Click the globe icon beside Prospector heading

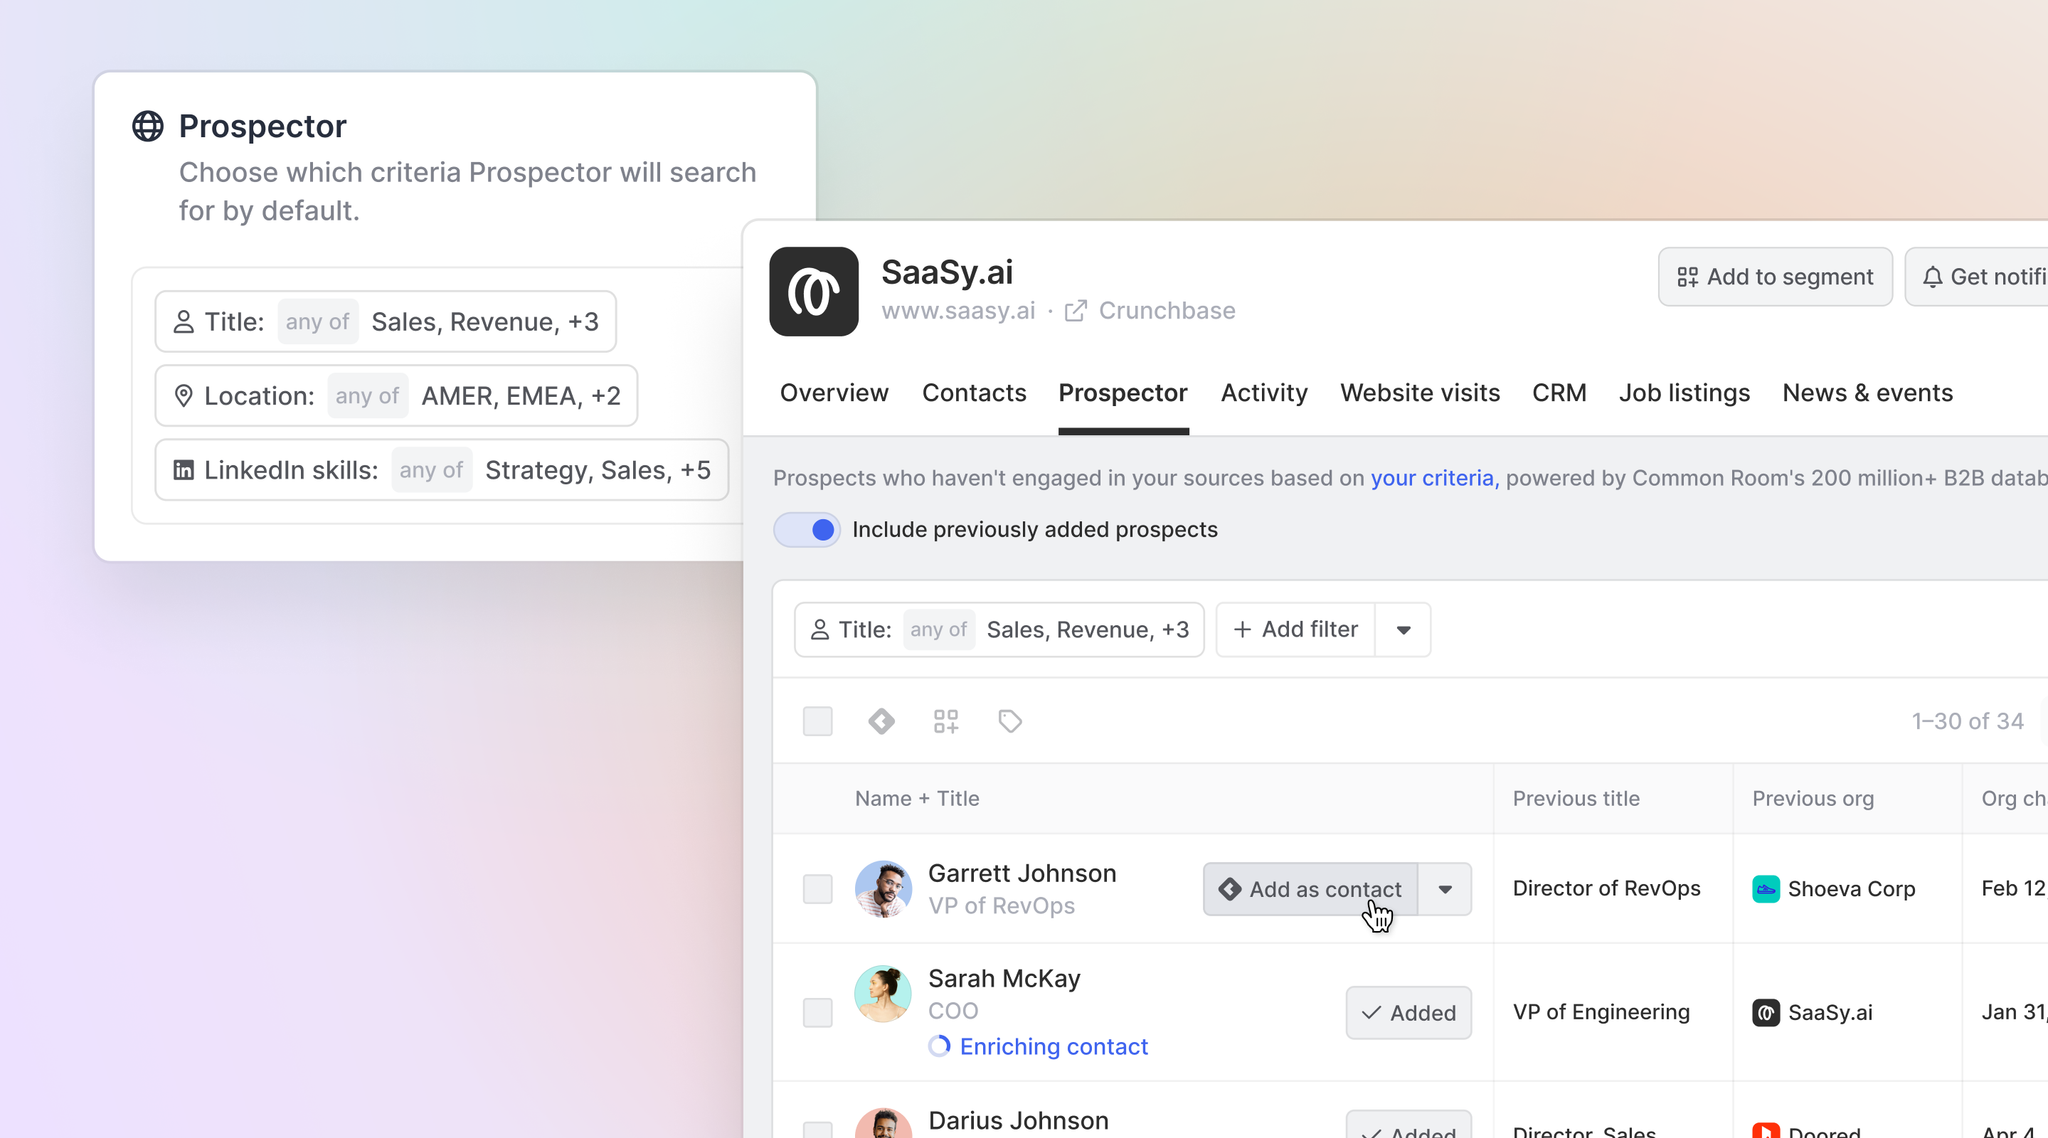point(148,126)
